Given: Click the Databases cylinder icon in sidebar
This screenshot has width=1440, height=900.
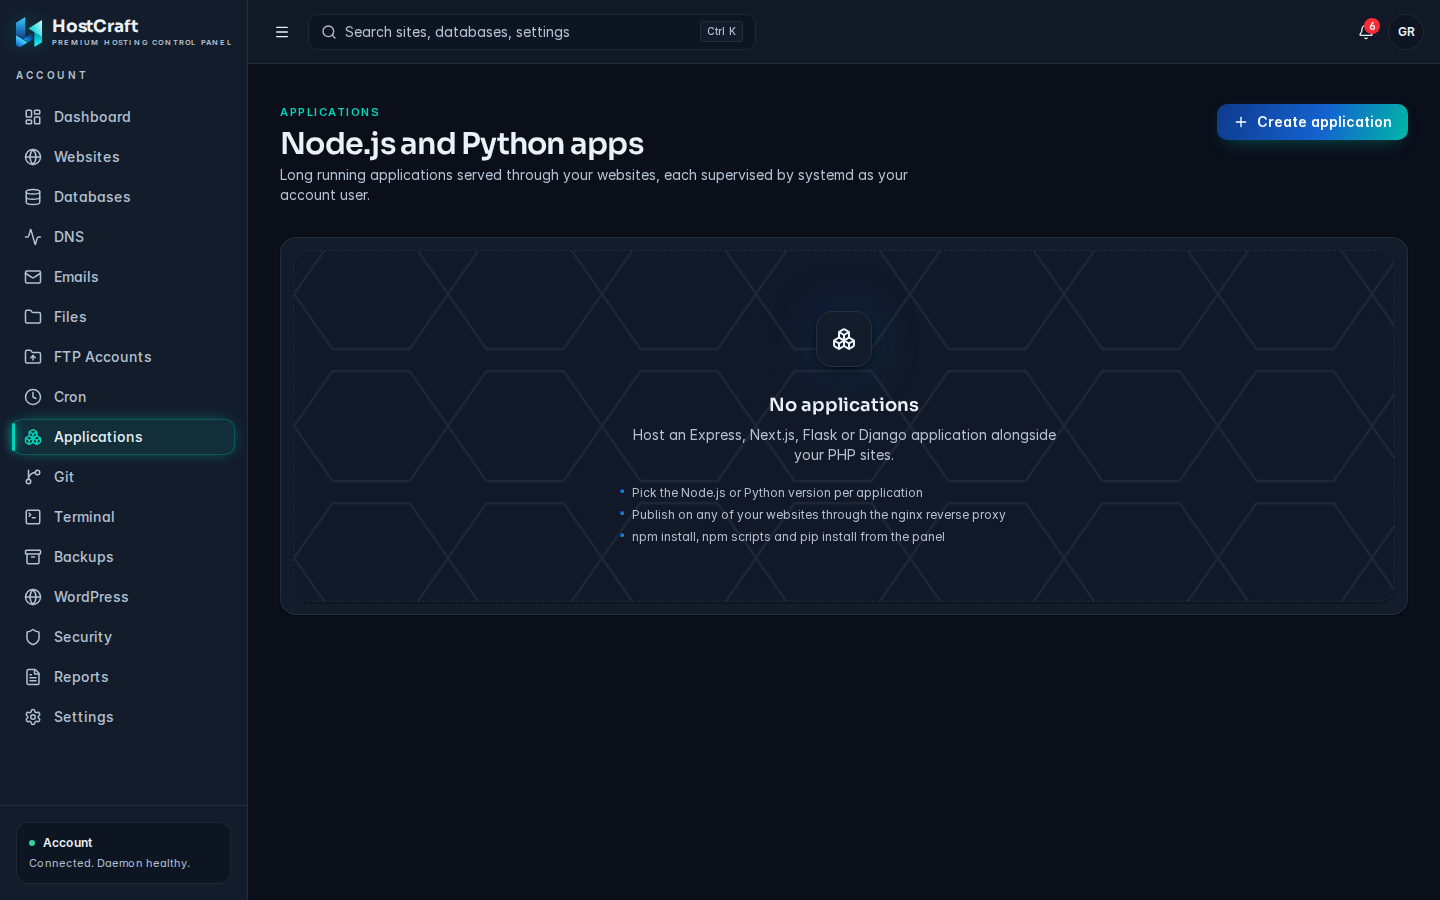Looking at the screenshot, I should pos(33,197).
